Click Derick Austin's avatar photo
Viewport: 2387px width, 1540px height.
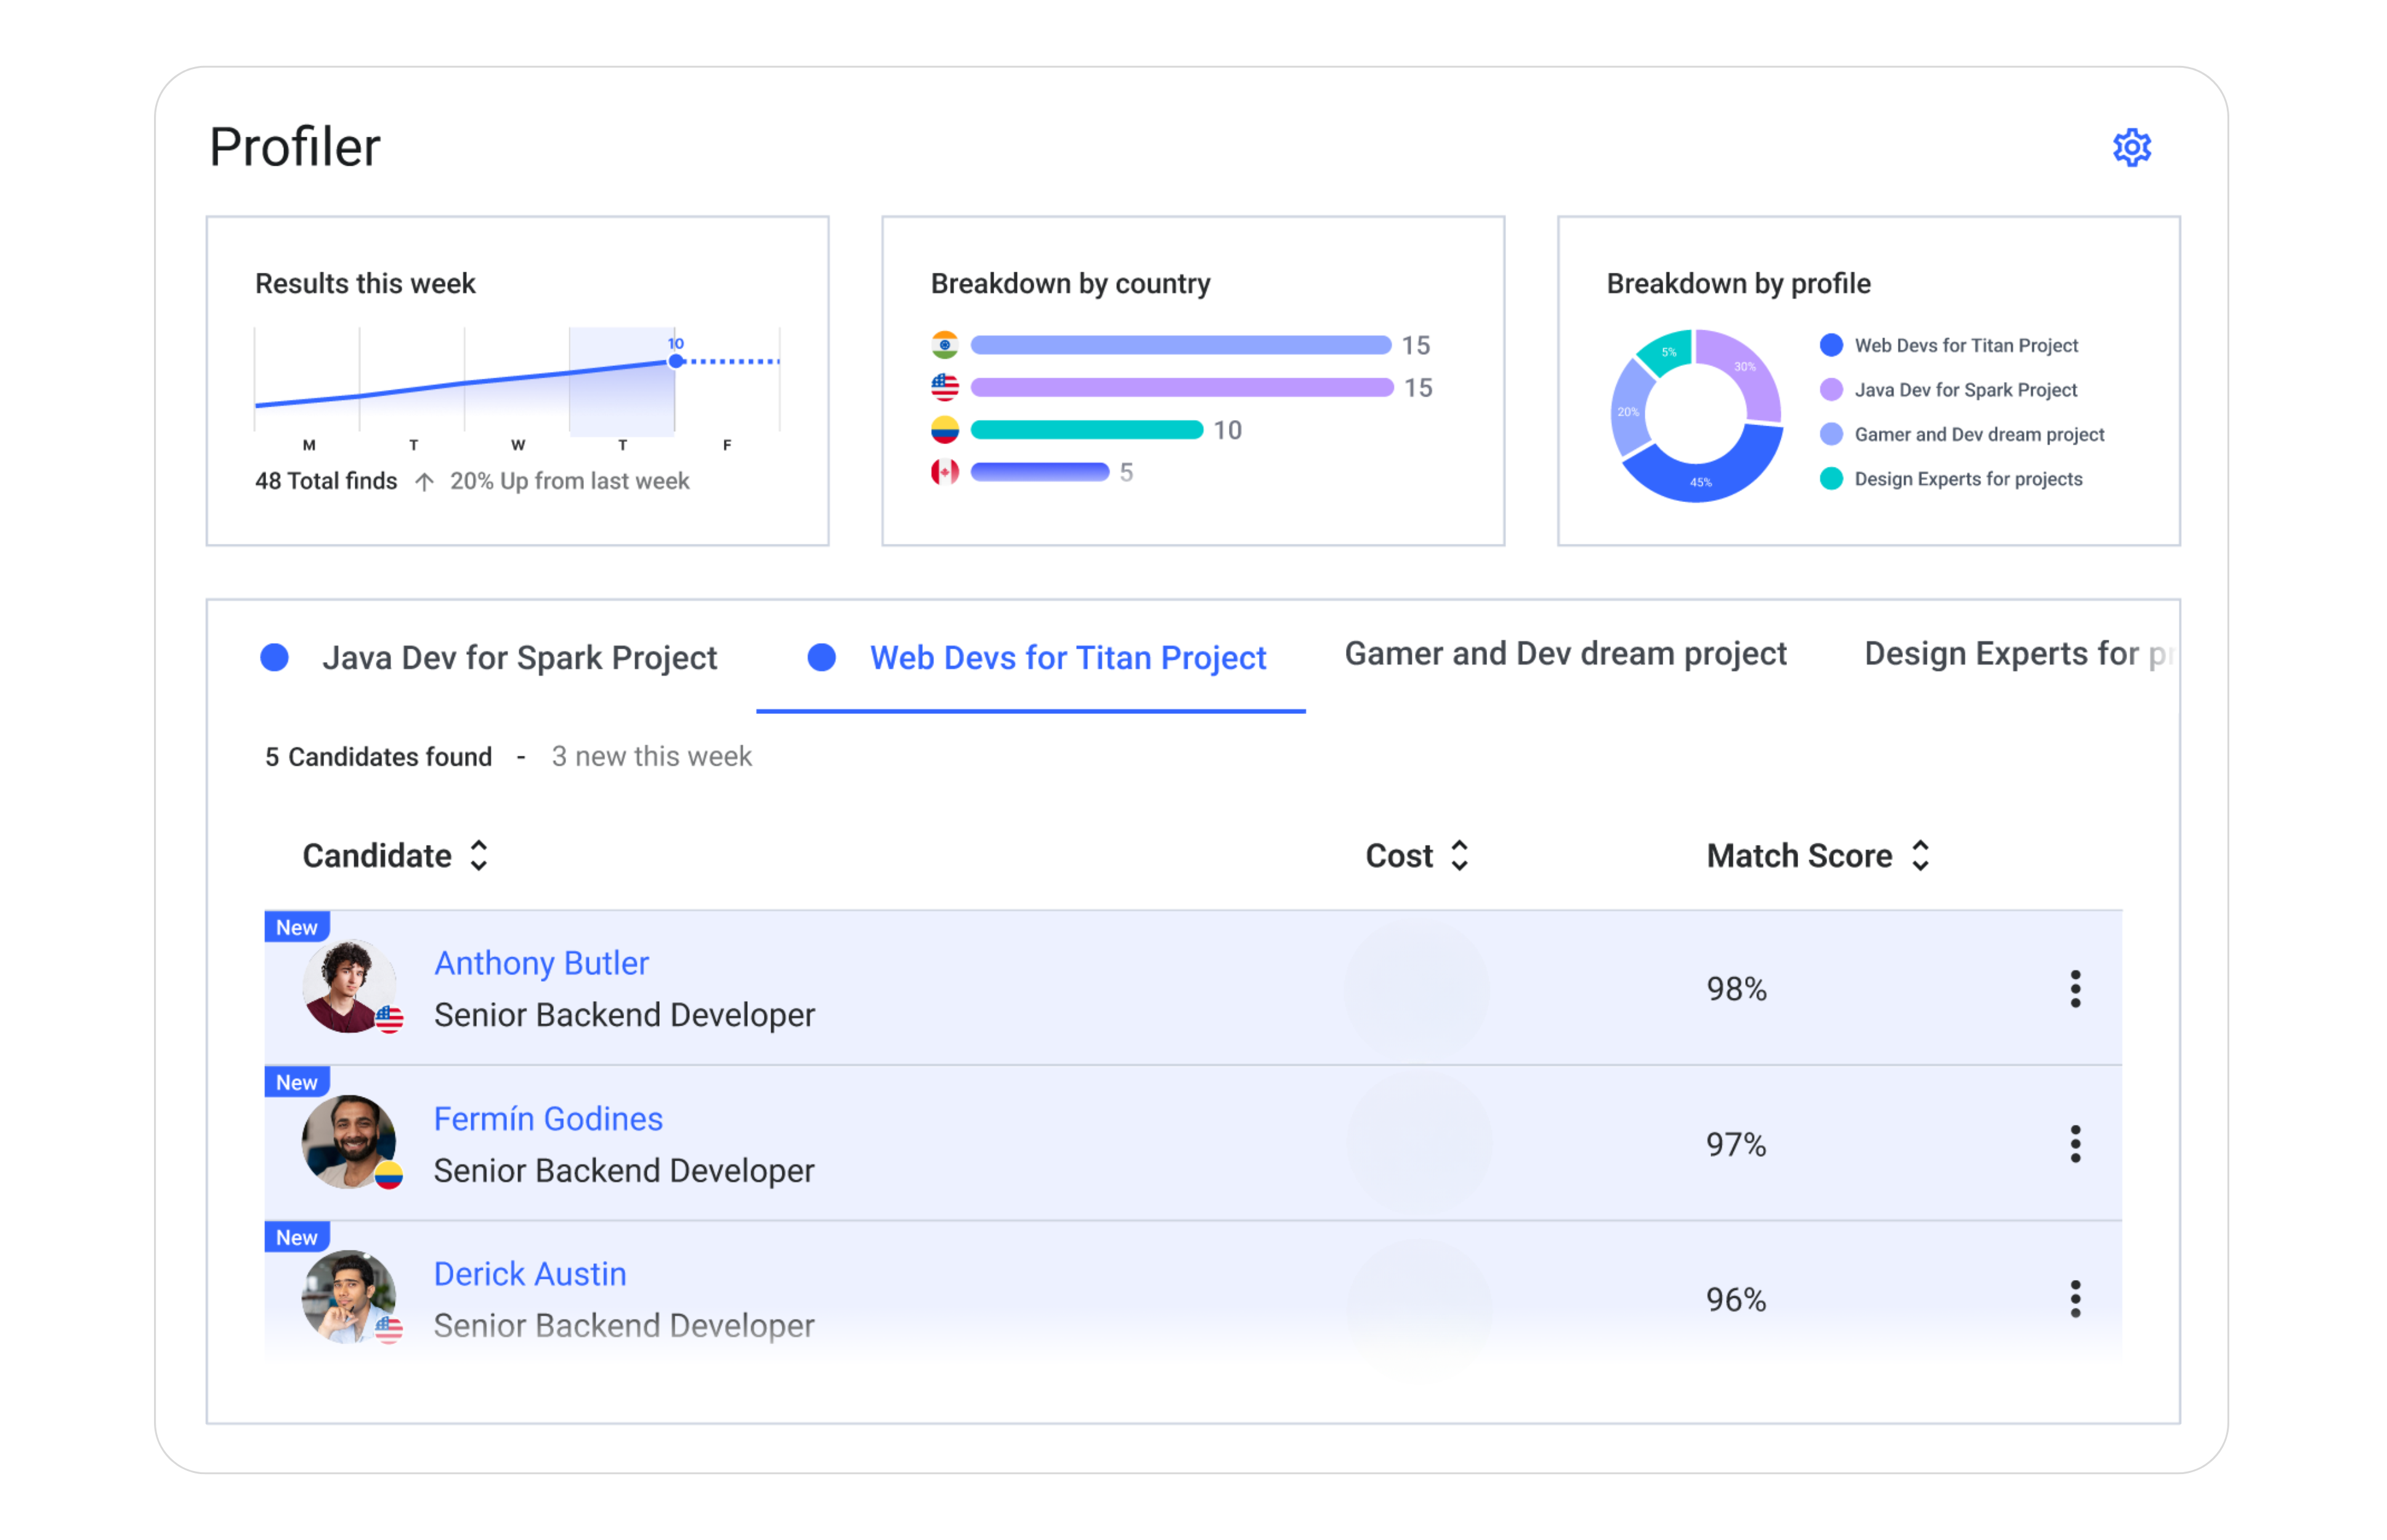348,1297
